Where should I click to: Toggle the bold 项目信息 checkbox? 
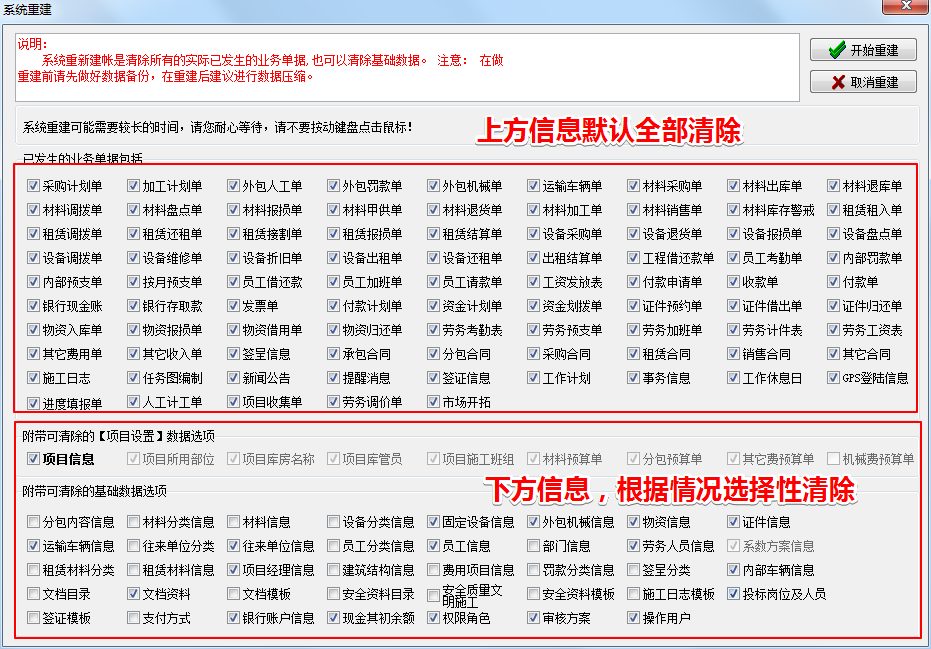pos(34,459)
